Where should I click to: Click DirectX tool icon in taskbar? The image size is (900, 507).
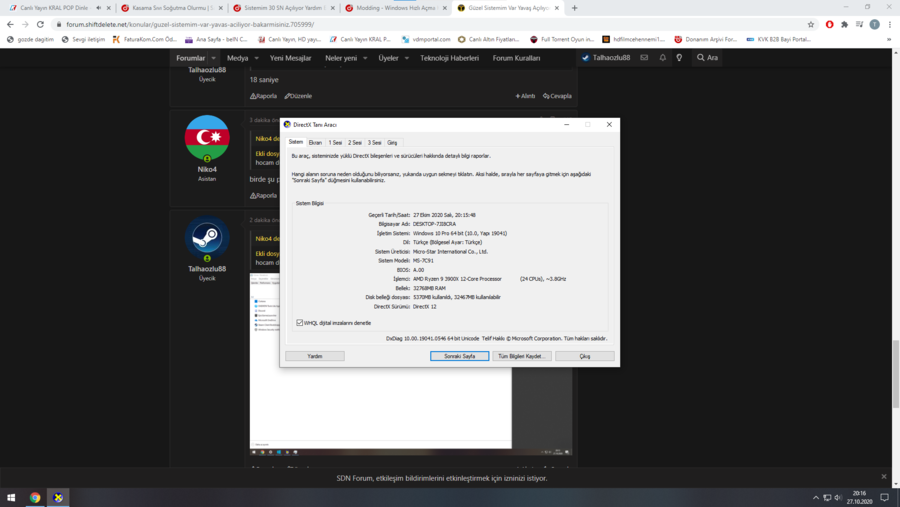(58, 498)
